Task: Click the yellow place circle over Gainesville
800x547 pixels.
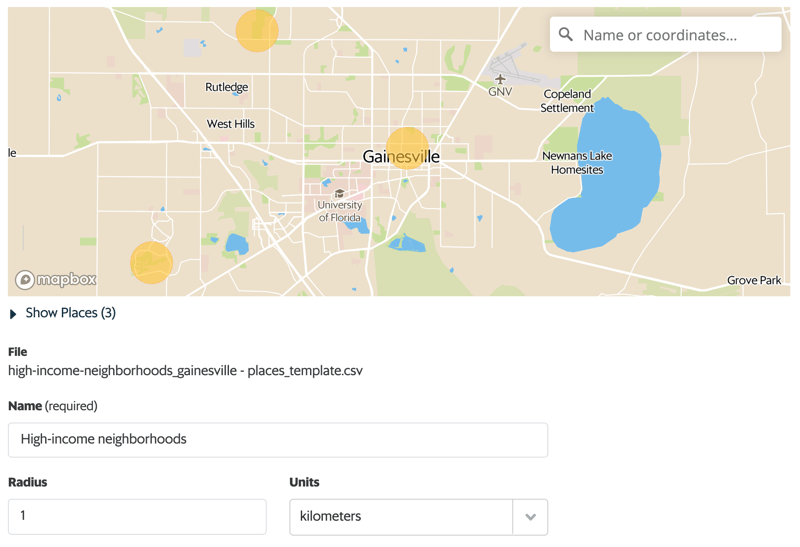Action: tap(407, 148)
